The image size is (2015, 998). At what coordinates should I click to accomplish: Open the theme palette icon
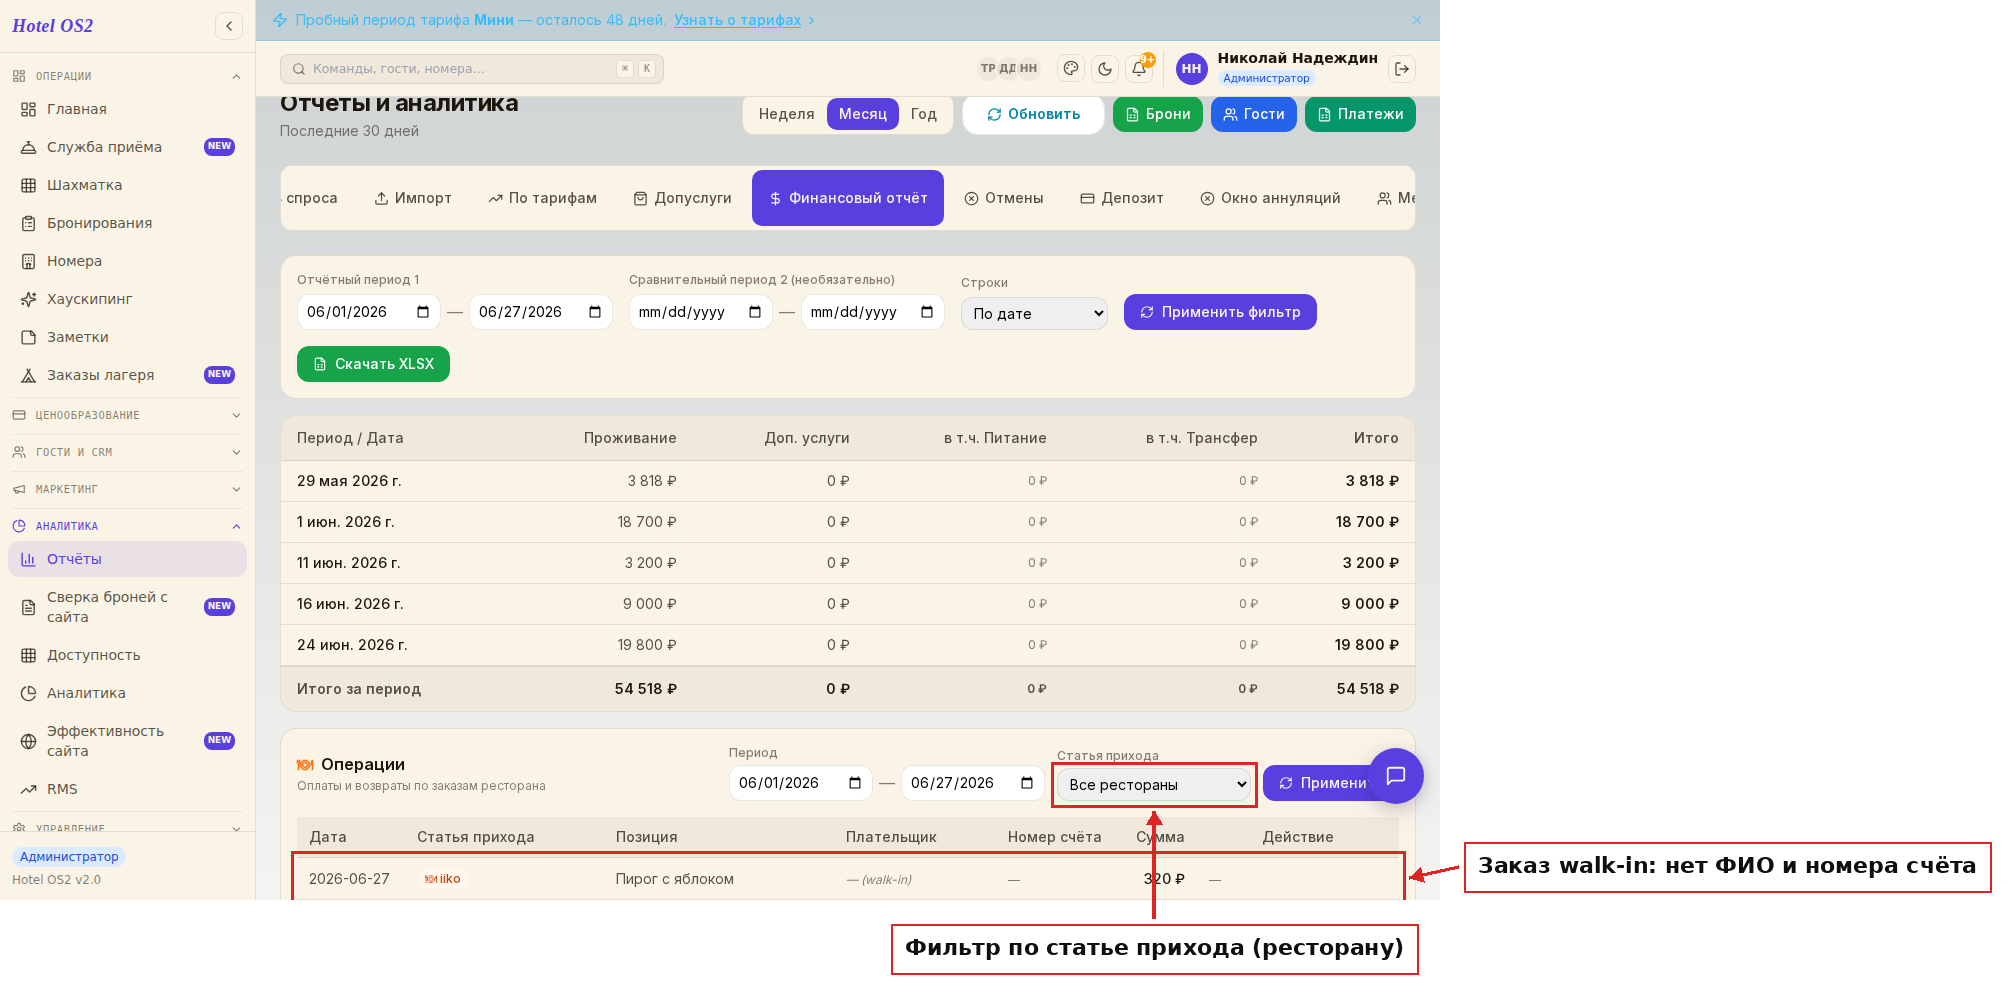click(1071, 69)
